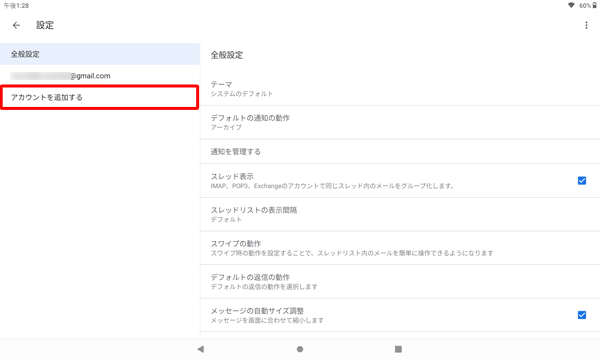
Task: Open the テーマ setting
Action: [x=400, y=89]
